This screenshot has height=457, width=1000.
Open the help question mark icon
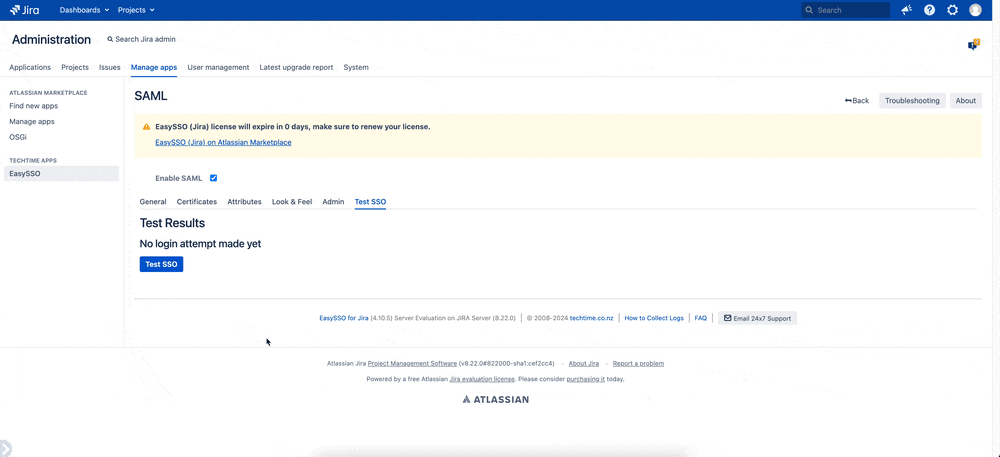929,10
